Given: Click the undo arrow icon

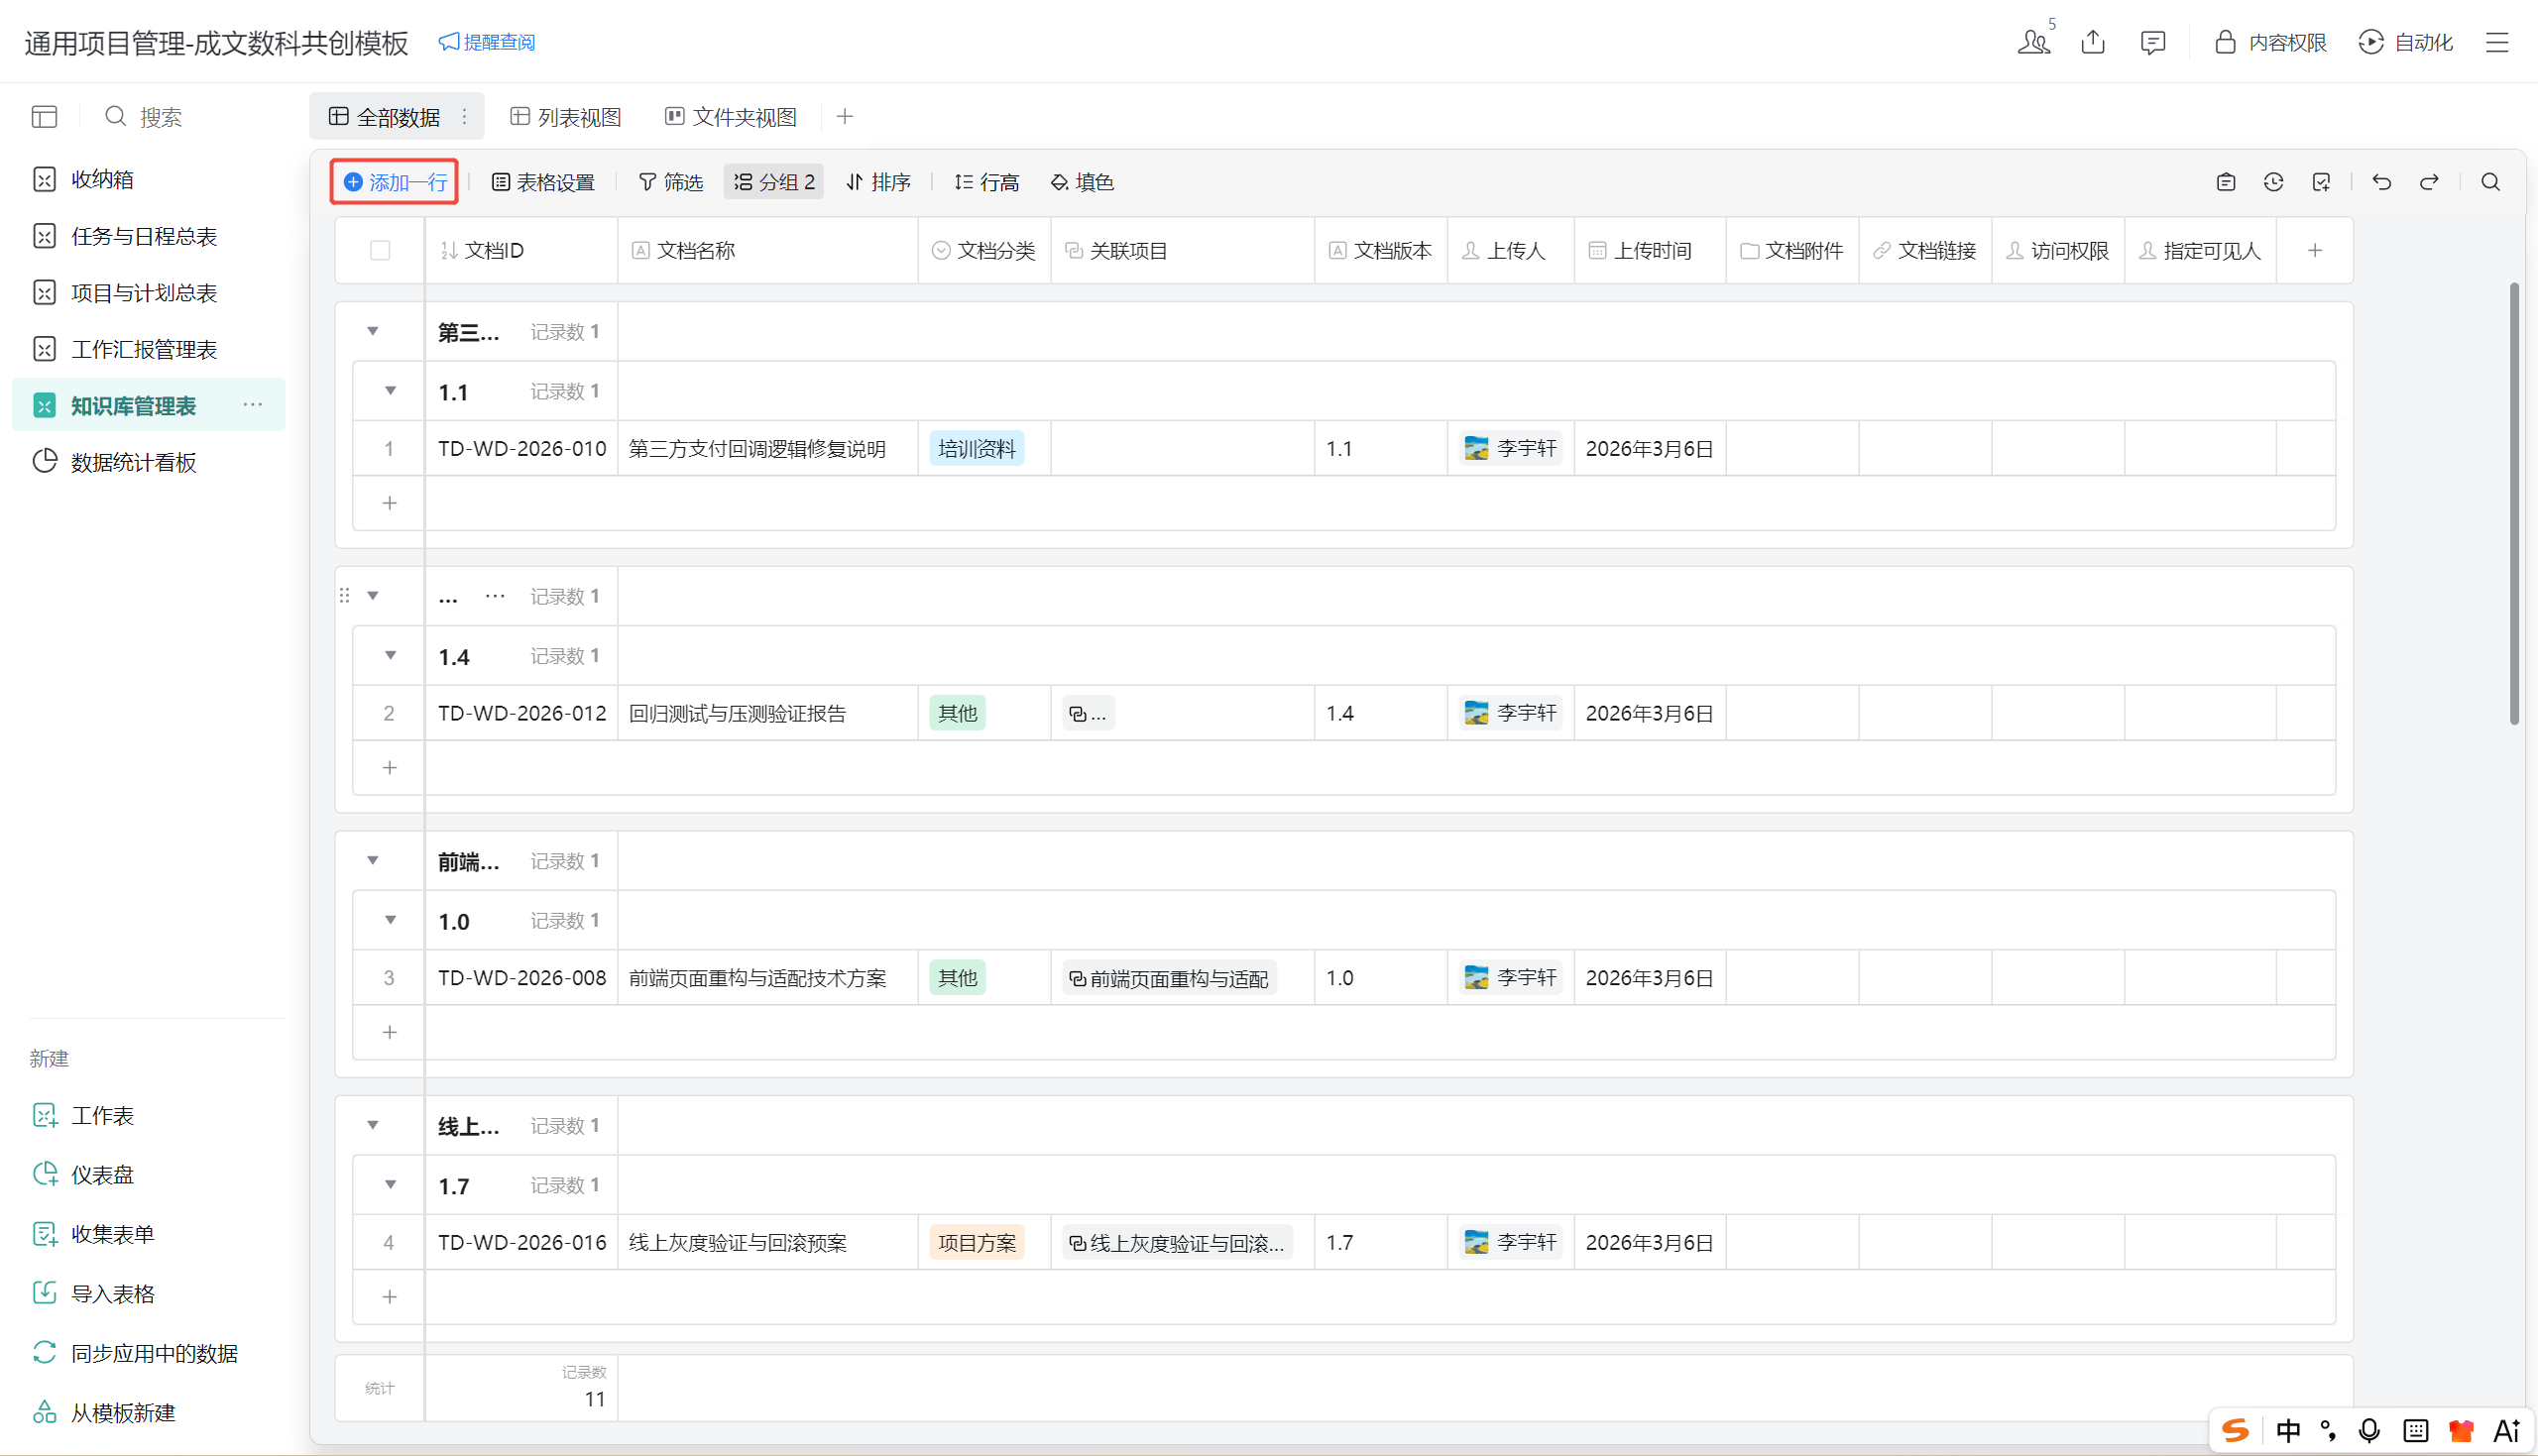Looking at the screenshot, I should (x=2381, y=182).
